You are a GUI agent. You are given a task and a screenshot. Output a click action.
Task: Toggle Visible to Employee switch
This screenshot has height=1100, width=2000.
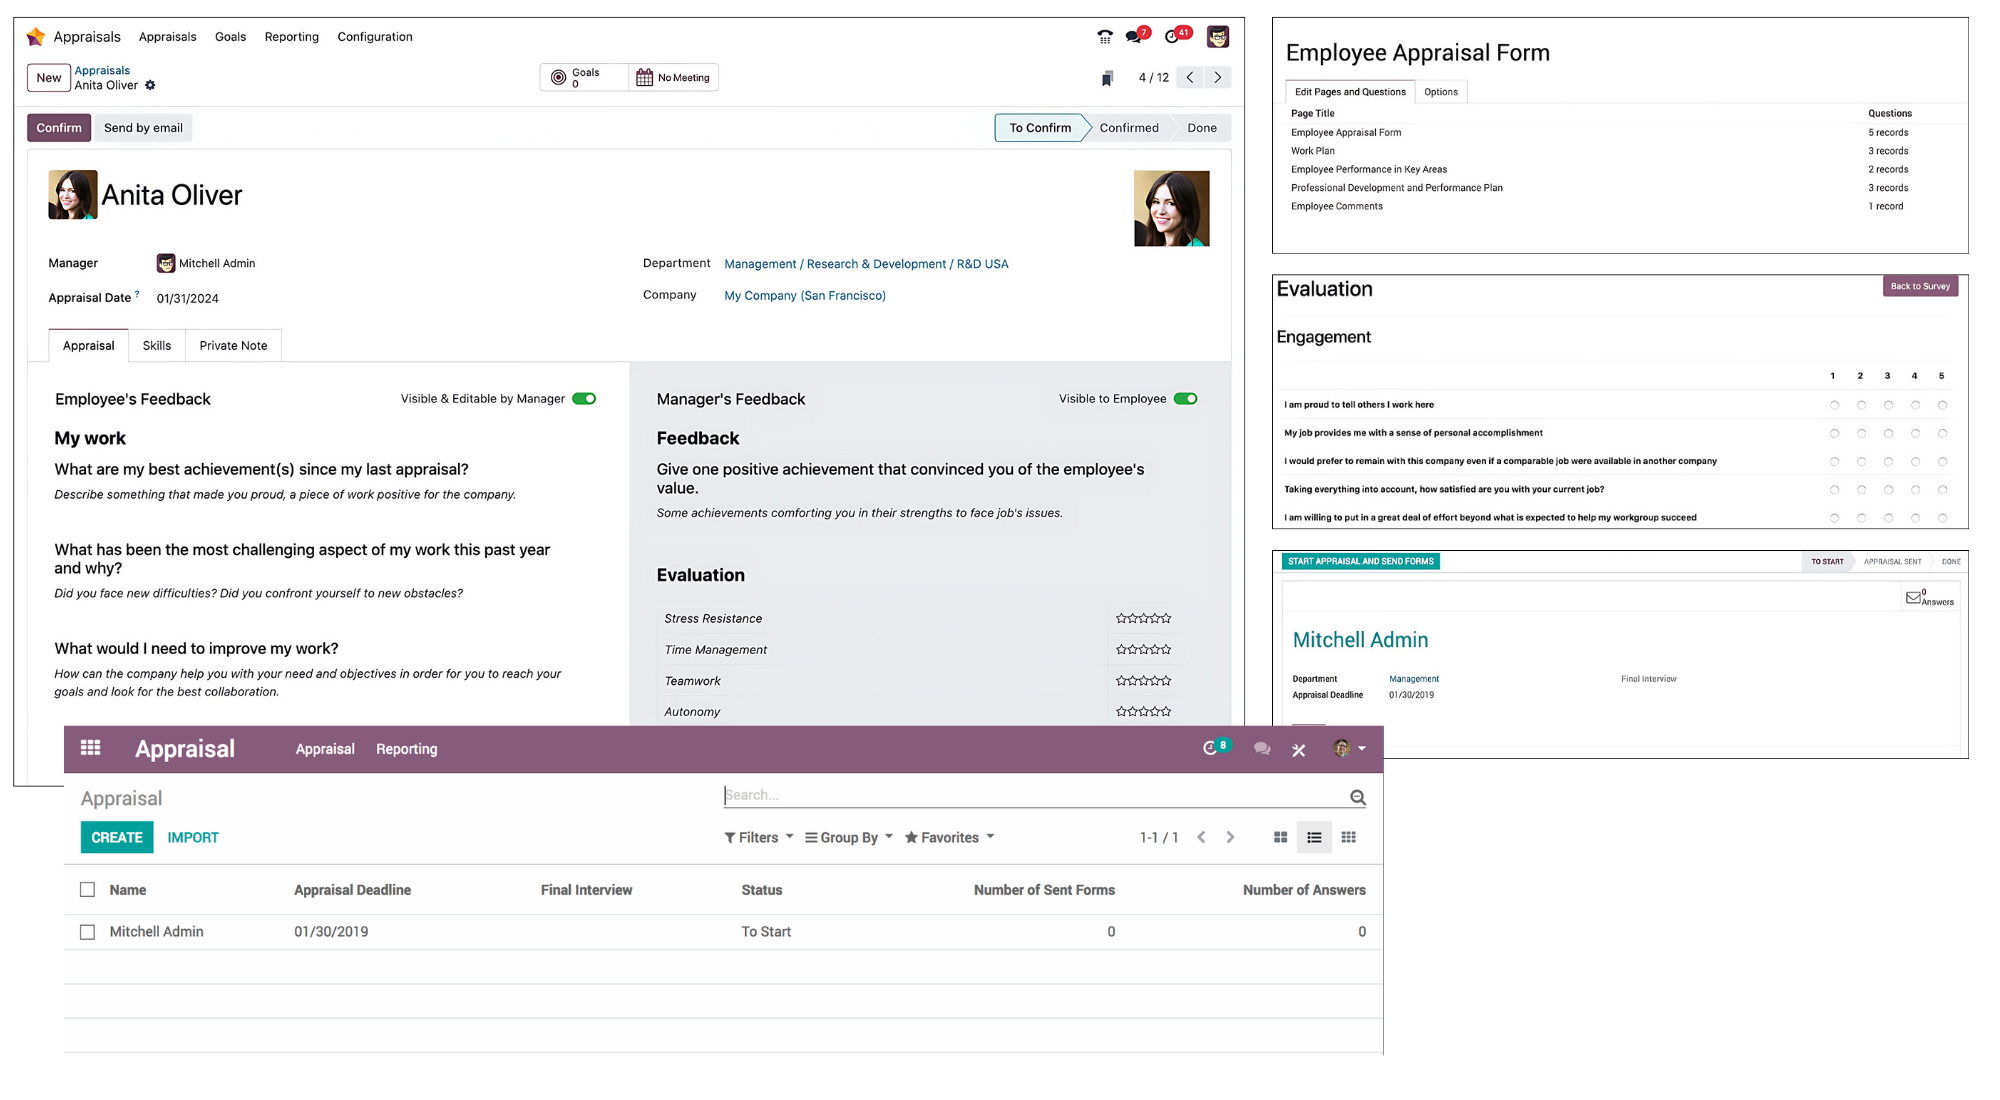pyautogui.click(x=1186, y=399)
